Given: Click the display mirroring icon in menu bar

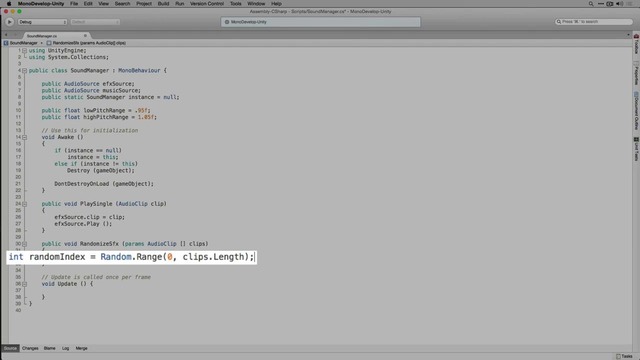Looking at the screenshot, I should tap(610, 4).
